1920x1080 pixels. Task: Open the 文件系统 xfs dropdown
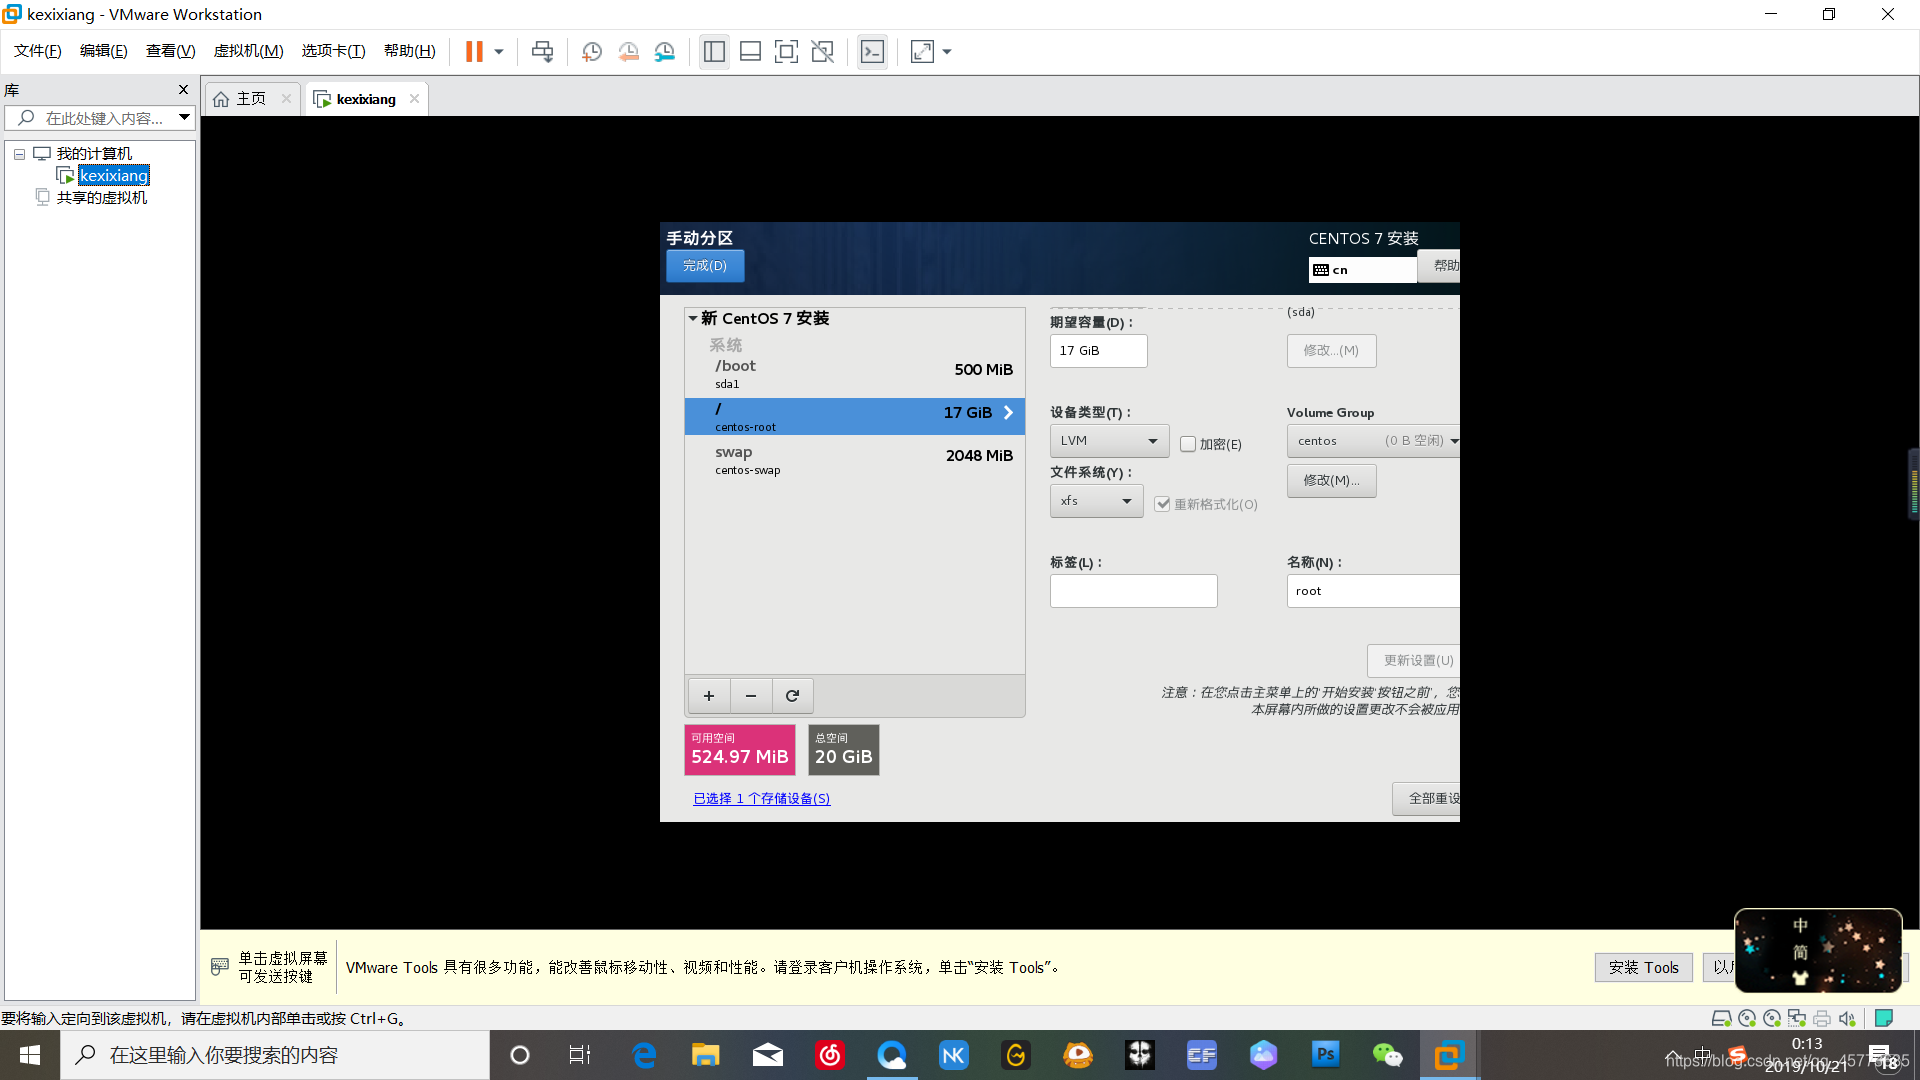click(x=1096, y=501)
